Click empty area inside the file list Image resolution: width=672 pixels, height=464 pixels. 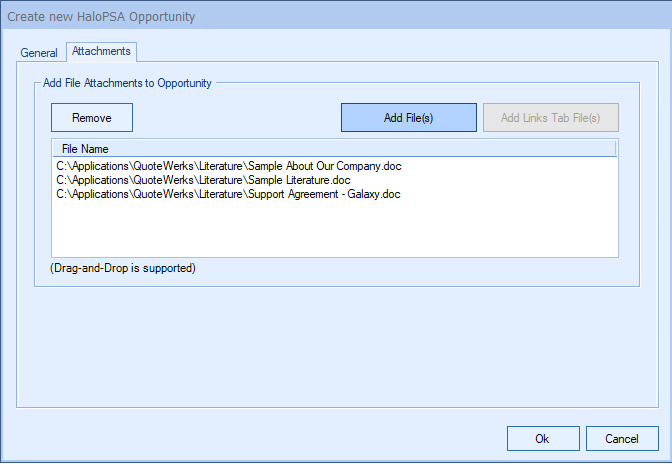point(335,230)
